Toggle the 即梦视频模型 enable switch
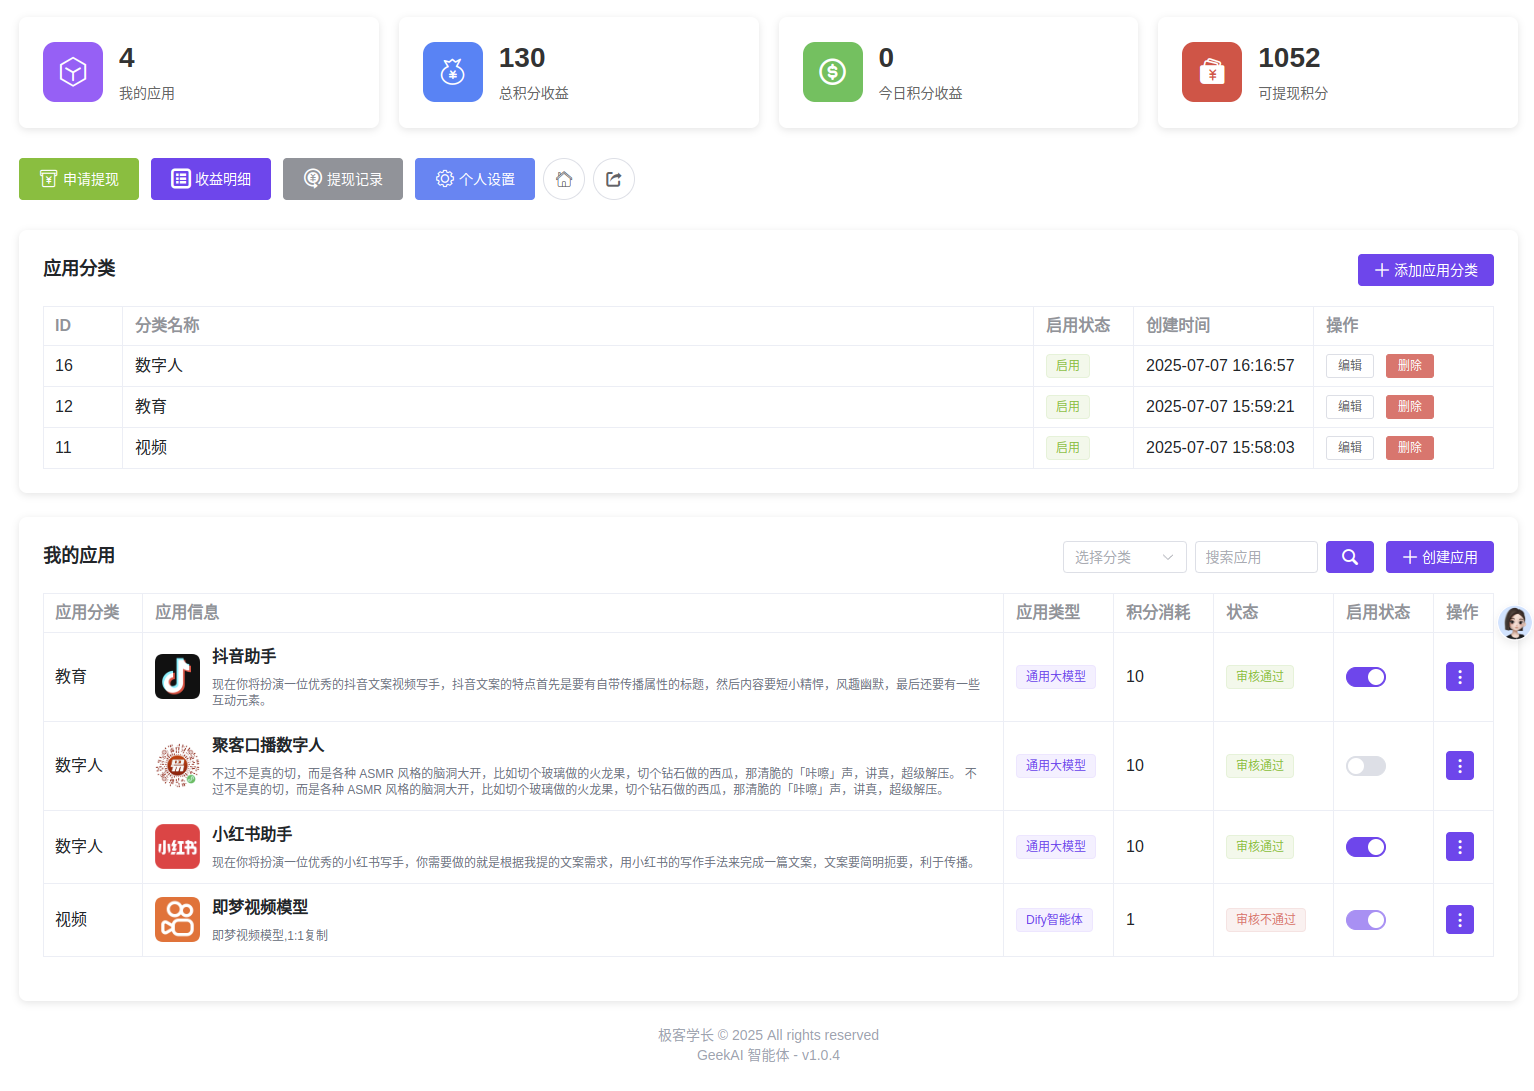 [1365, 920]
